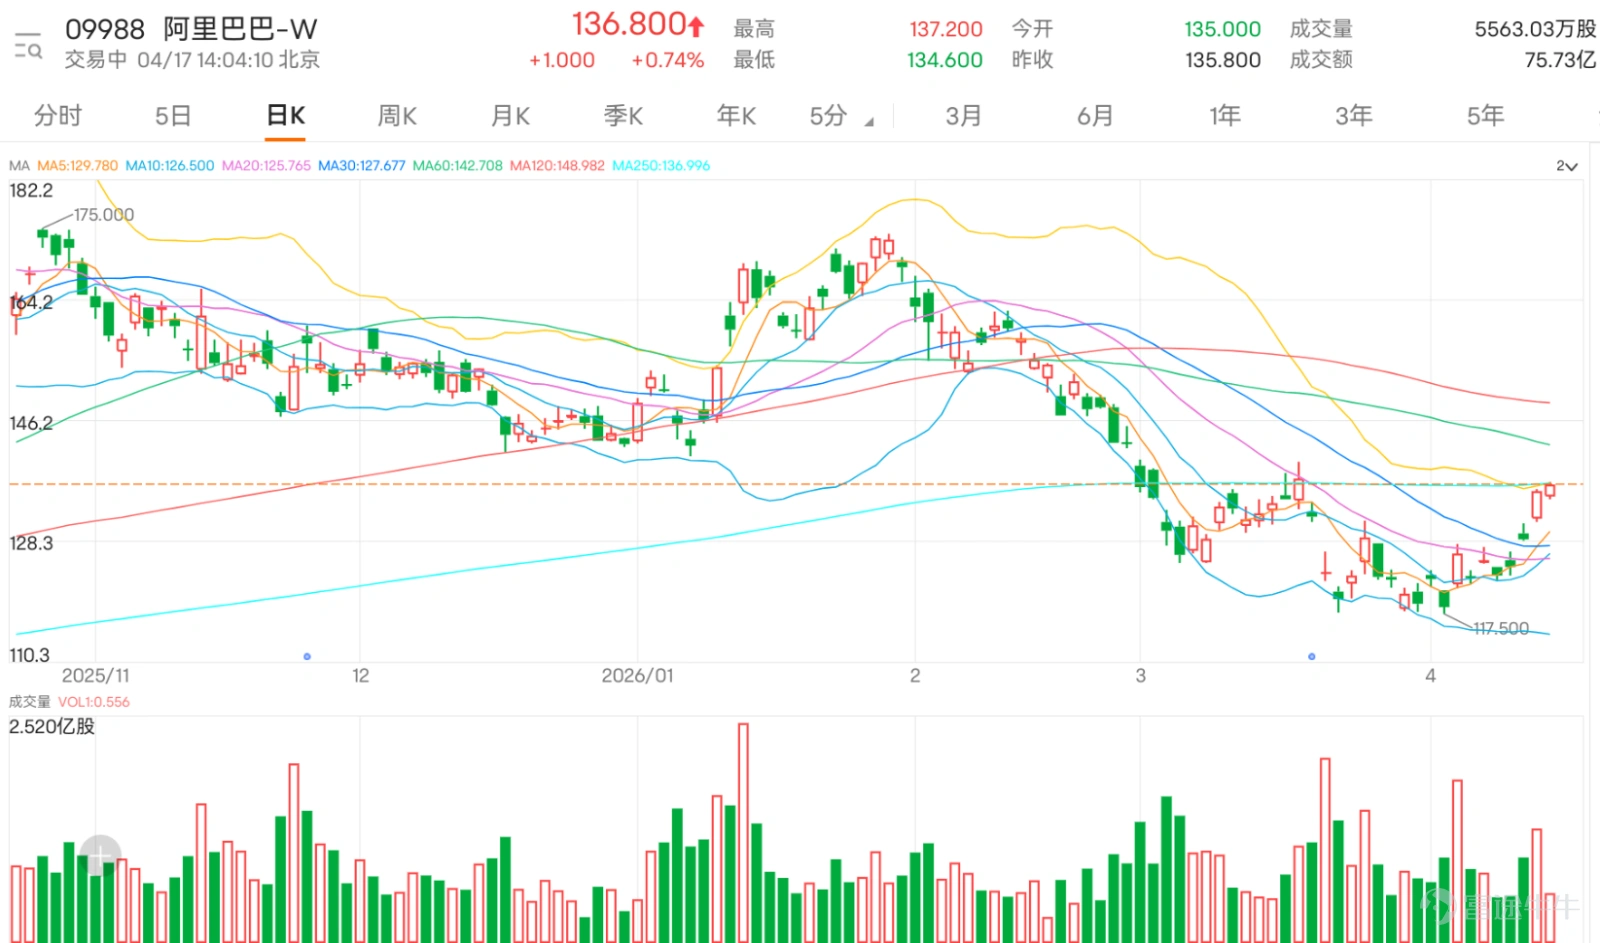
Task: Click the MA30:127.677 indicator label
Action: [x=362, y=166]
